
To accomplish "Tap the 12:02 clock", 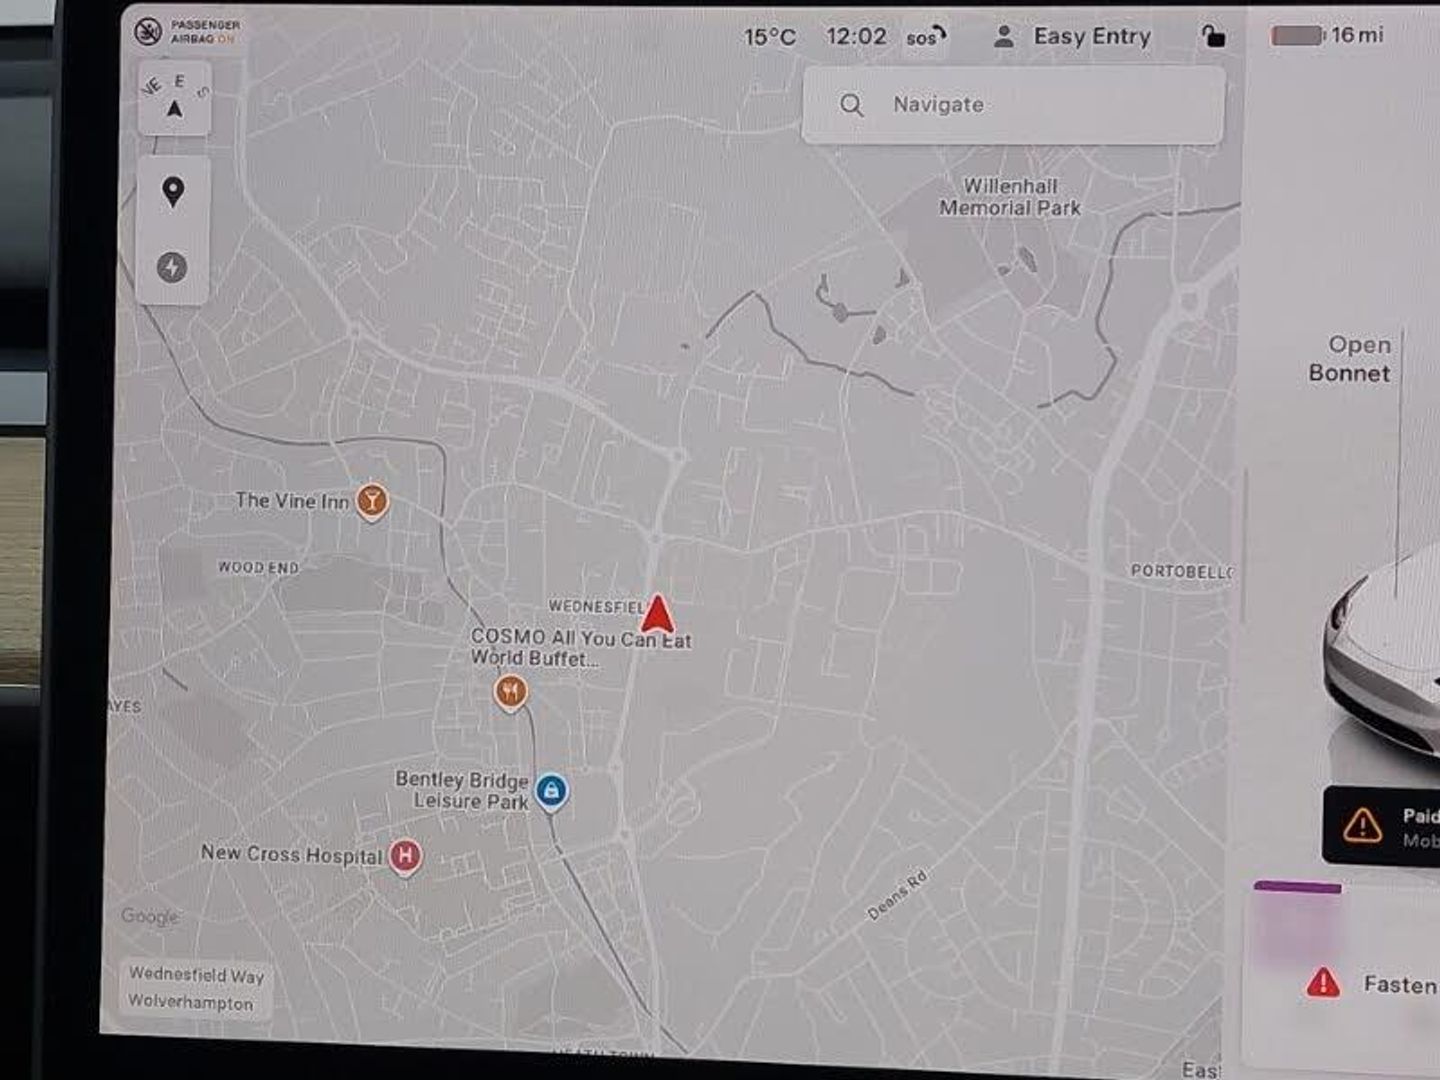I will point(856,36).
